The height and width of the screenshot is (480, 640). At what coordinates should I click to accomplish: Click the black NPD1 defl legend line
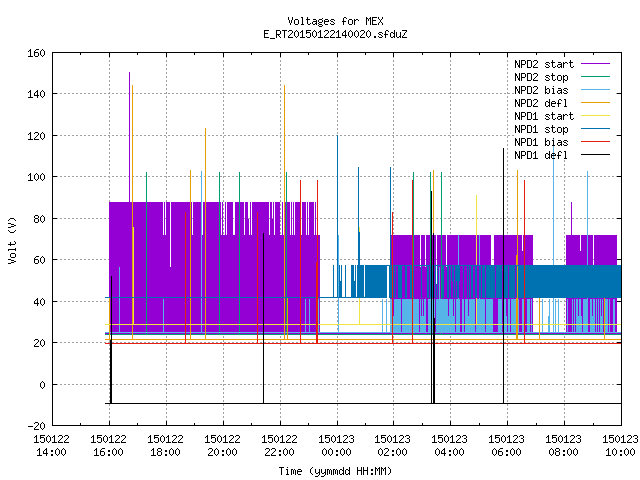pos(595,155)
